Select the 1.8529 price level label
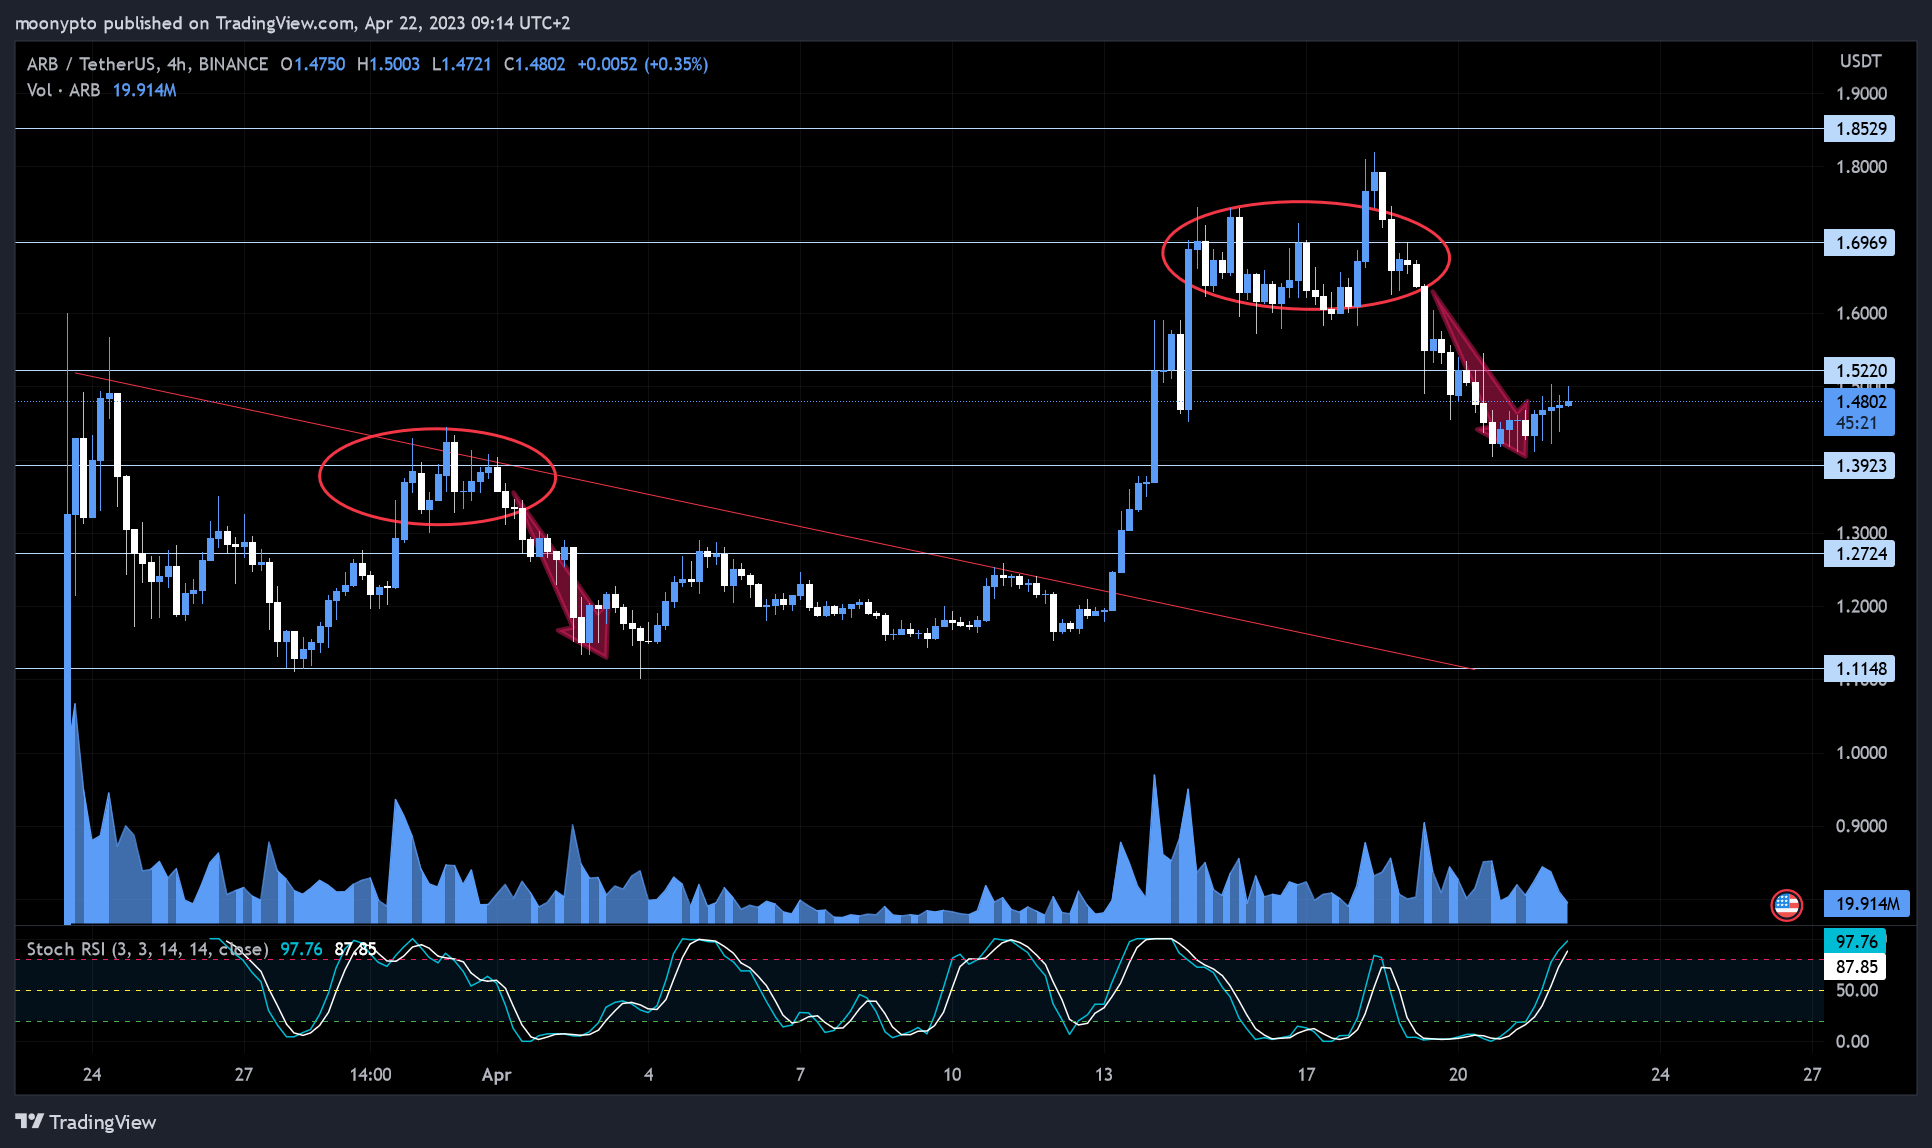Screen dimensions: 1932x1148 1860,129
